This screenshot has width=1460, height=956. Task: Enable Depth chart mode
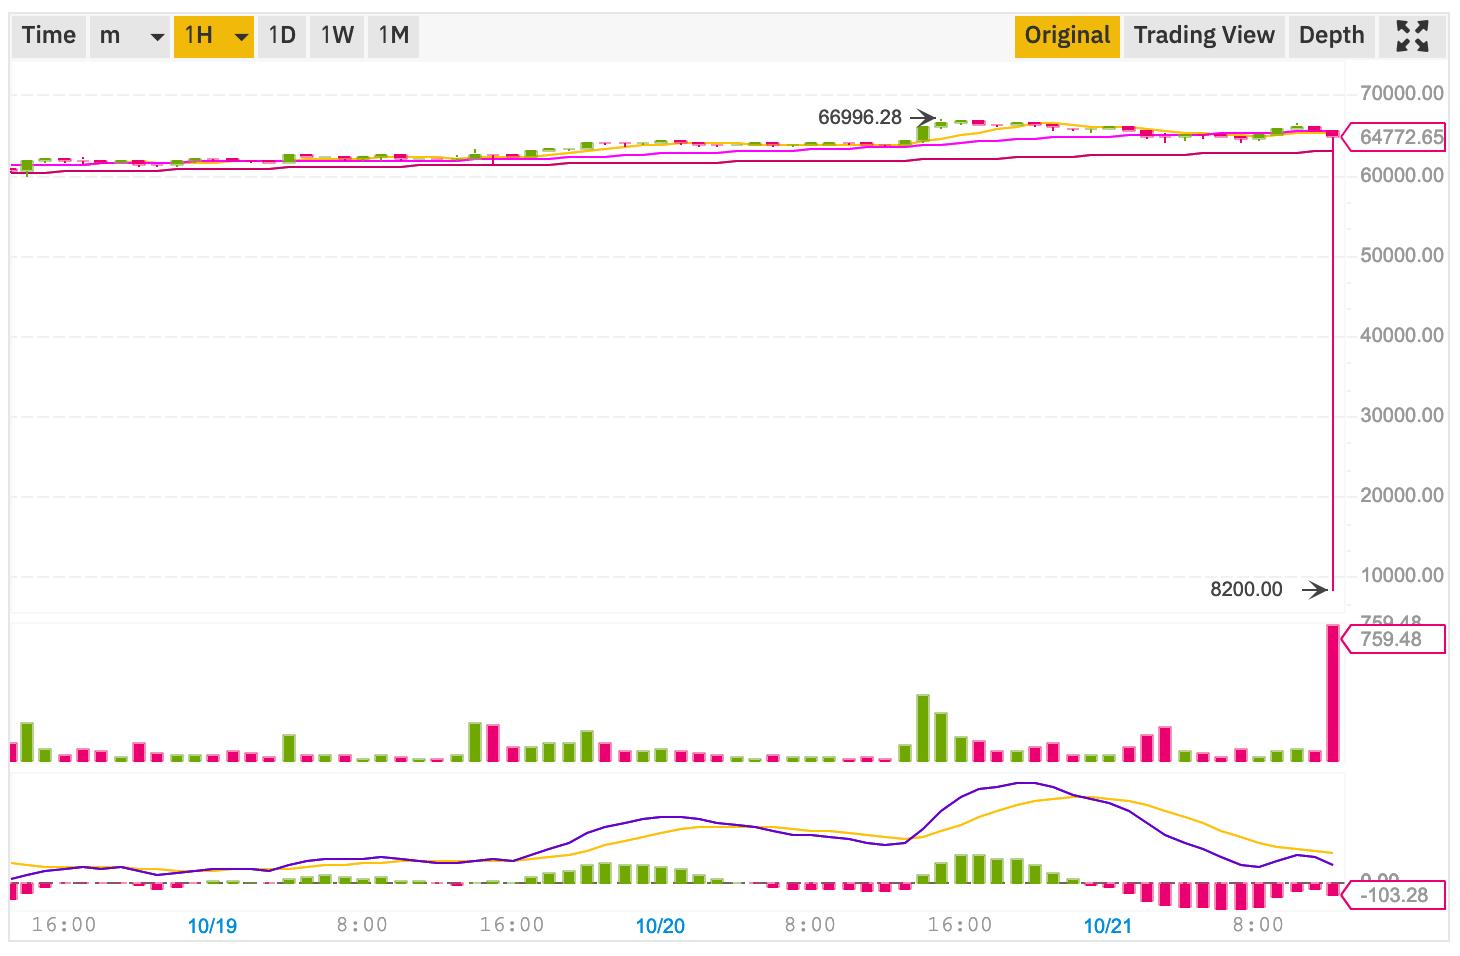click(1331, 35)
